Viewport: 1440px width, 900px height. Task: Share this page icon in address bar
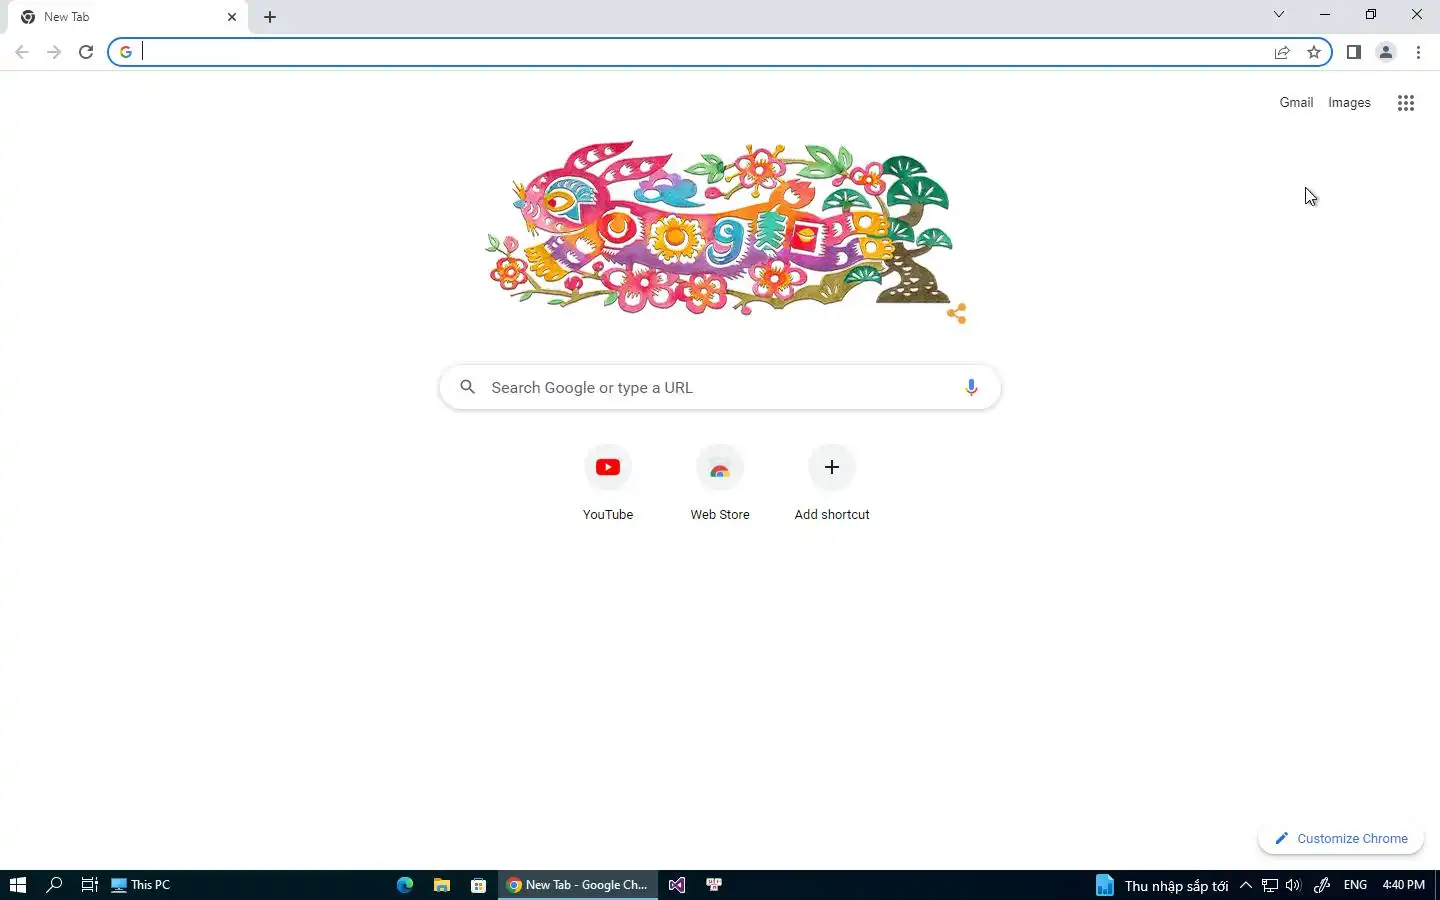1282,52
